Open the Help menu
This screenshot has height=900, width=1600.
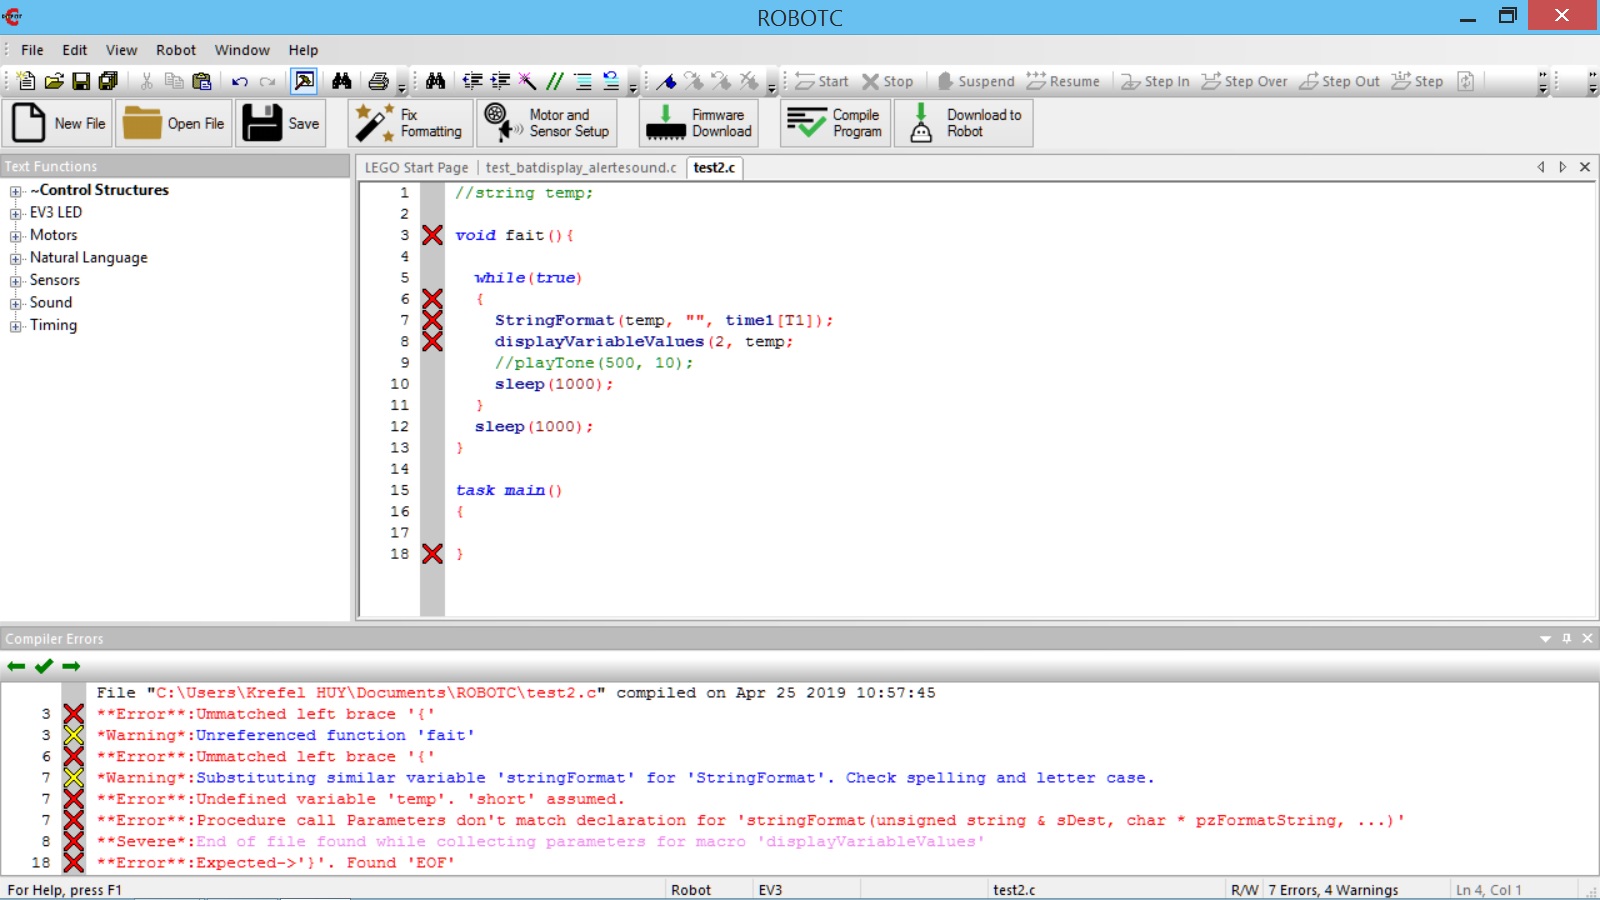303,50
